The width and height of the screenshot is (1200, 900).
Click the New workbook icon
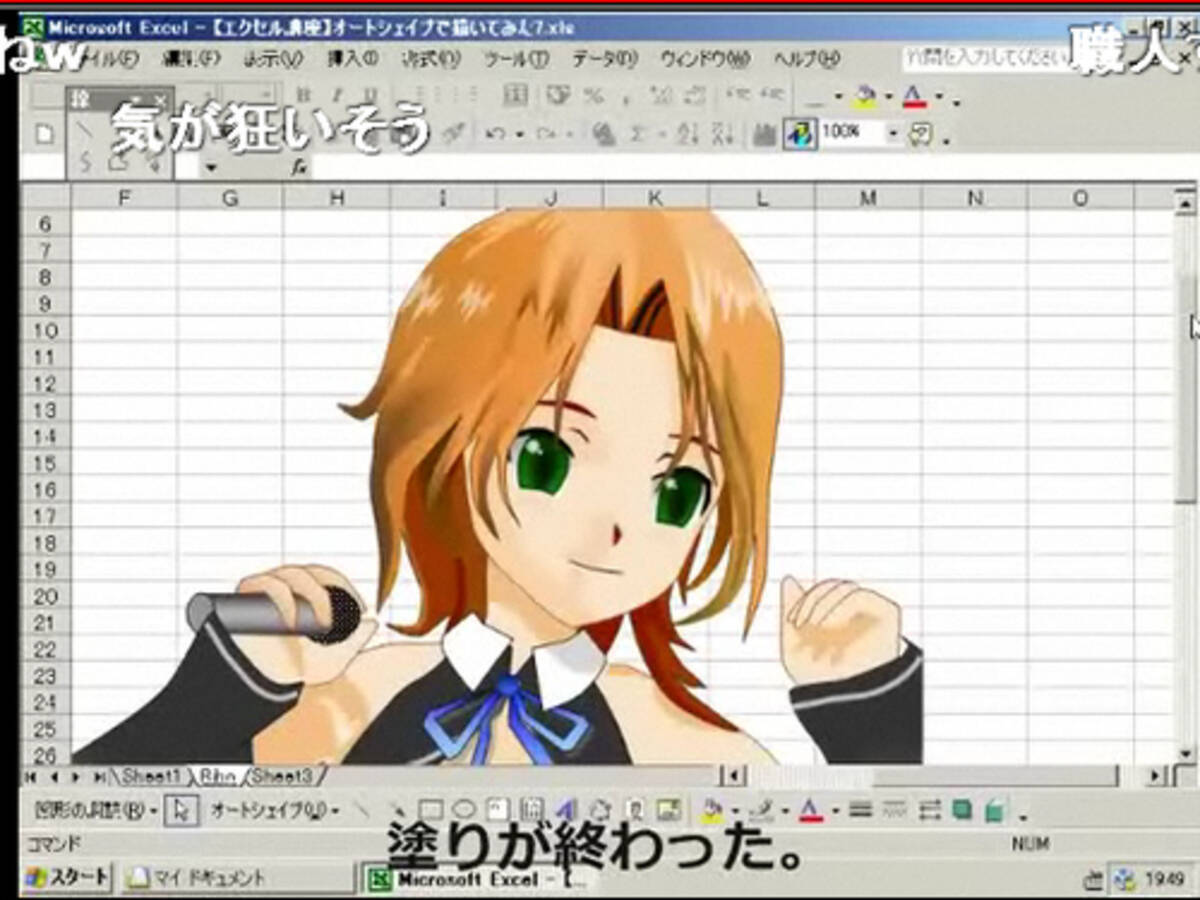[x=43, y=134]
